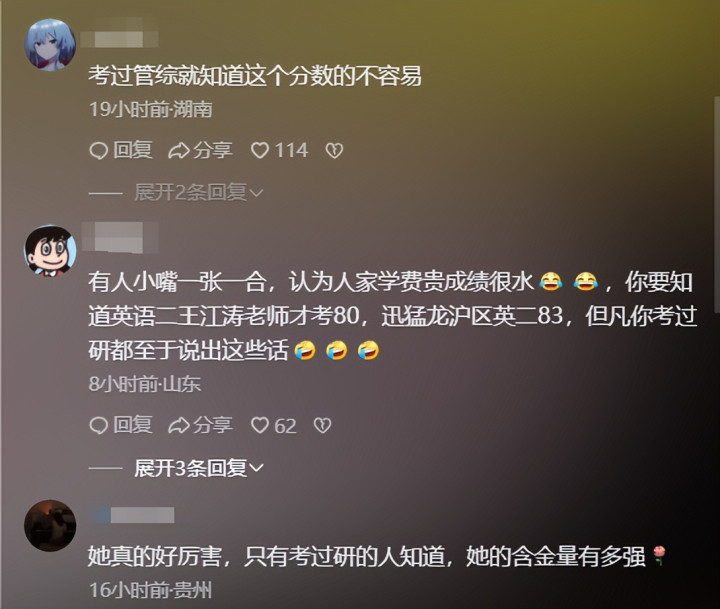Click reply bubble icon under Hunan comment
The image size is (720, 609).
[98, 151]
